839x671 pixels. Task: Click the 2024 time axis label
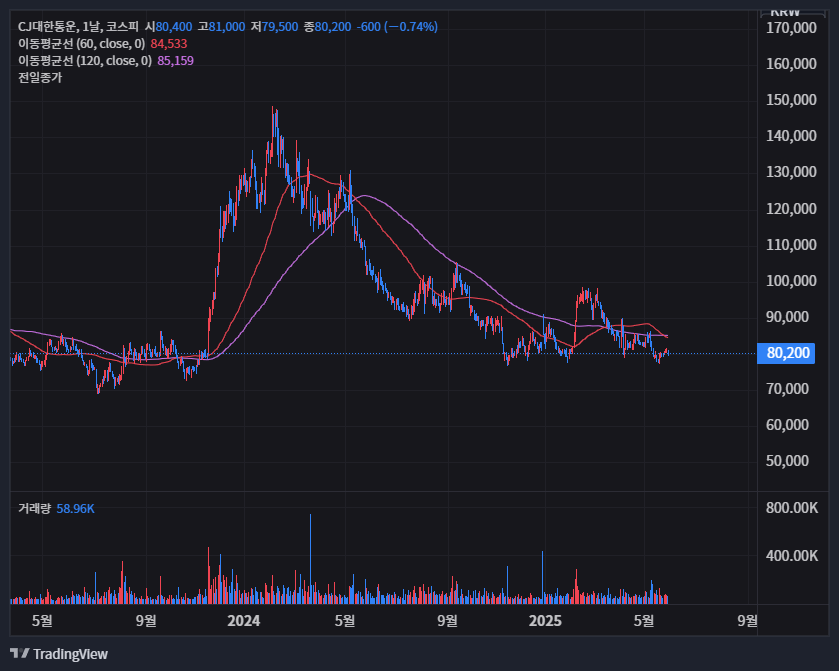243,621
